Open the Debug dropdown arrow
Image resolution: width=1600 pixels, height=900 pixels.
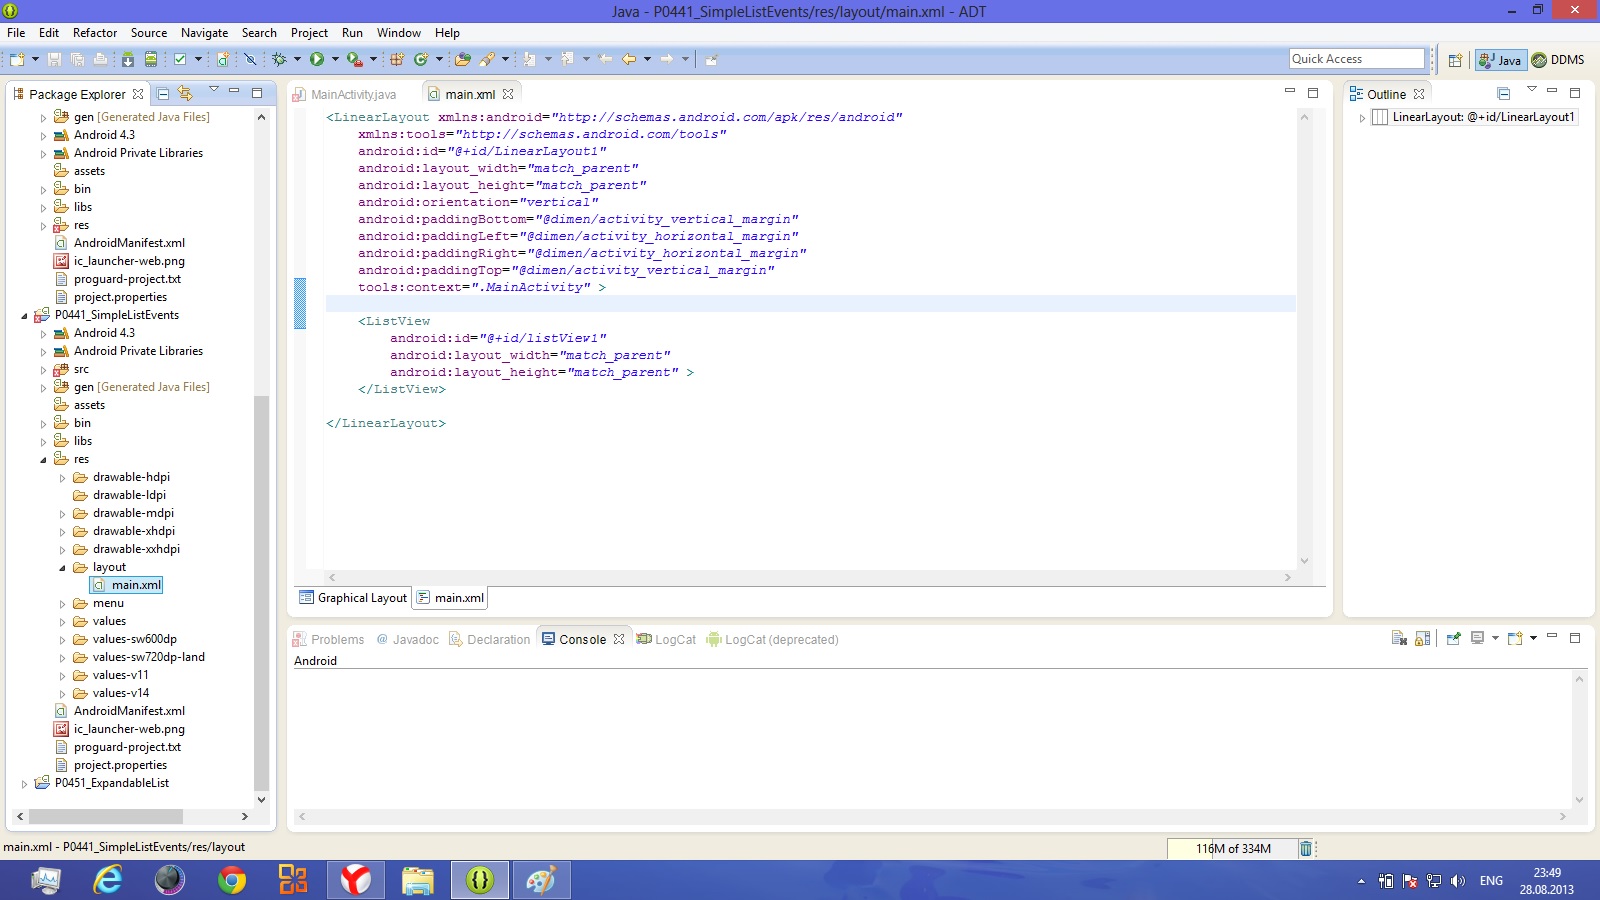coord(297,60)
